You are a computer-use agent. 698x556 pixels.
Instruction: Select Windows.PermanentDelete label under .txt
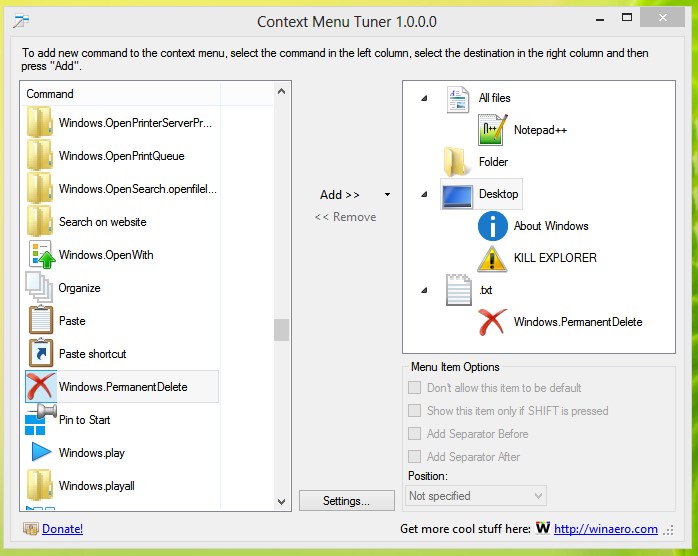click(x=578, y=322)
